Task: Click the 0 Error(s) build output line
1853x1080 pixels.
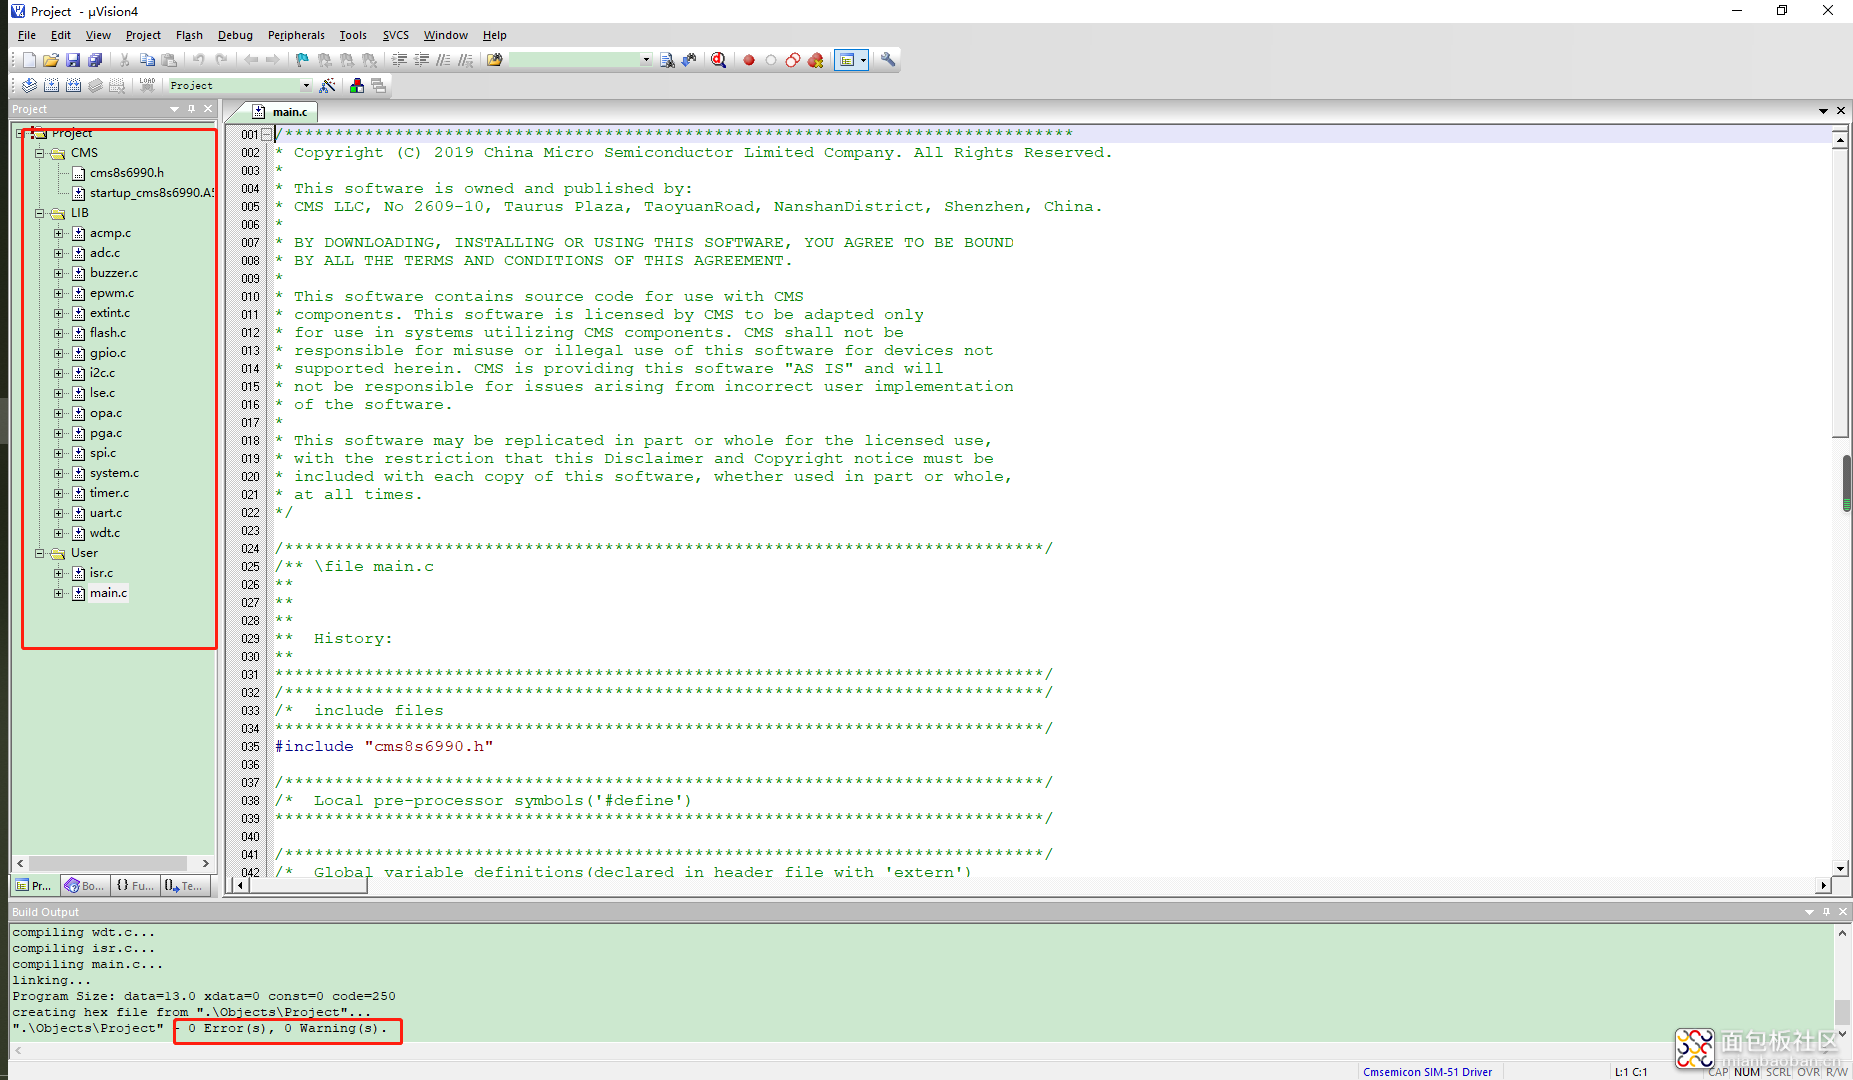Action: click(200, 1028)
